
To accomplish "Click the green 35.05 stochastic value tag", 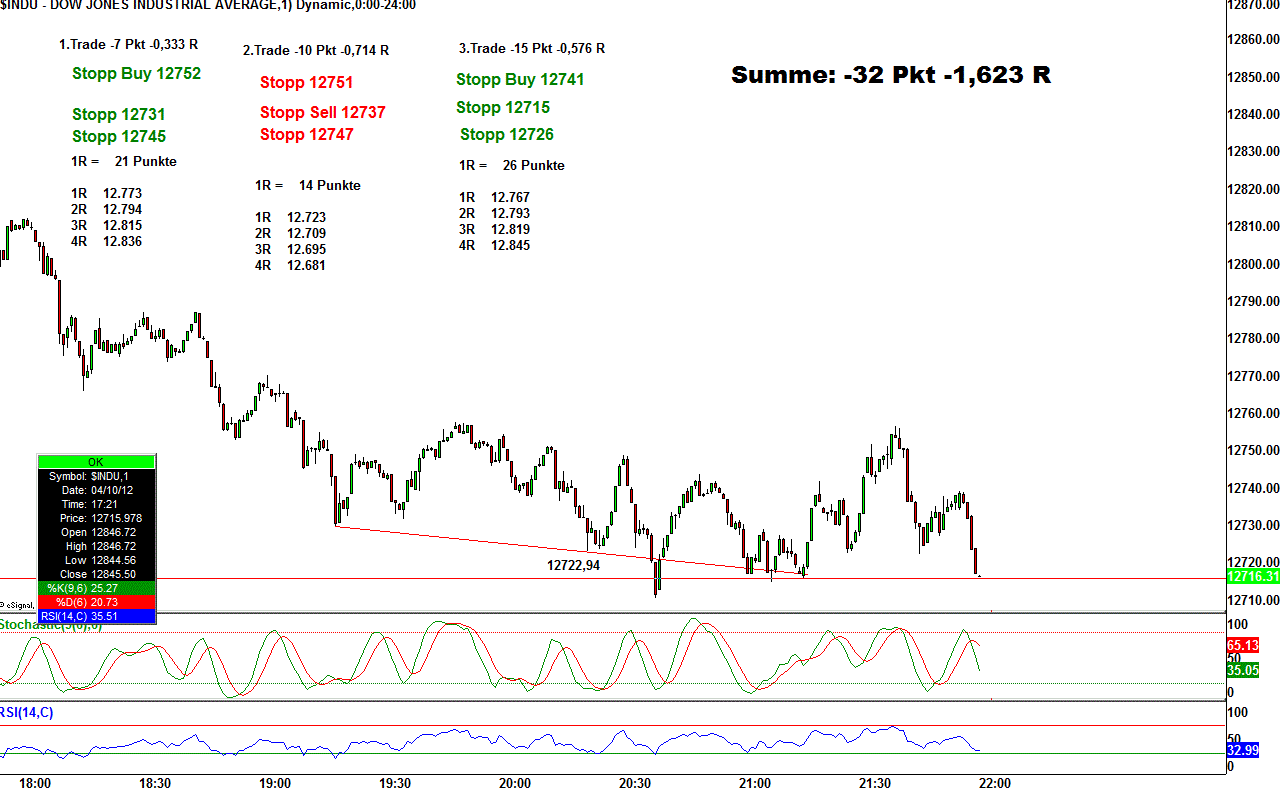I will tap(1243, 670).
